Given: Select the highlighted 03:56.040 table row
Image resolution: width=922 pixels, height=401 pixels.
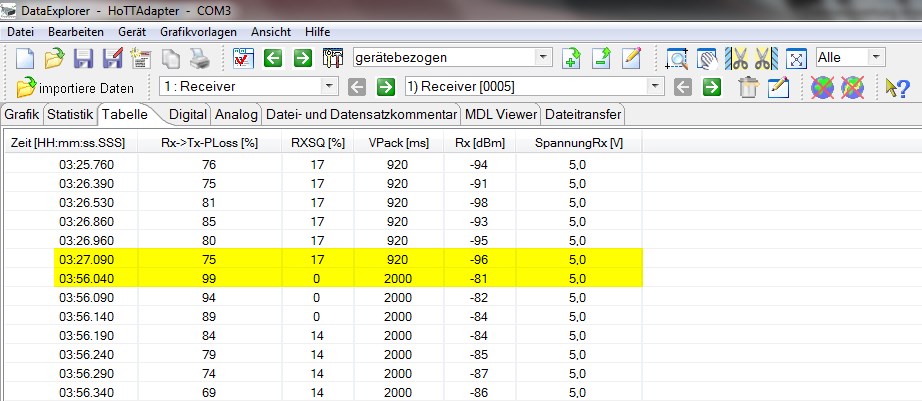Looking at the screenshot, I should [320, 278].
